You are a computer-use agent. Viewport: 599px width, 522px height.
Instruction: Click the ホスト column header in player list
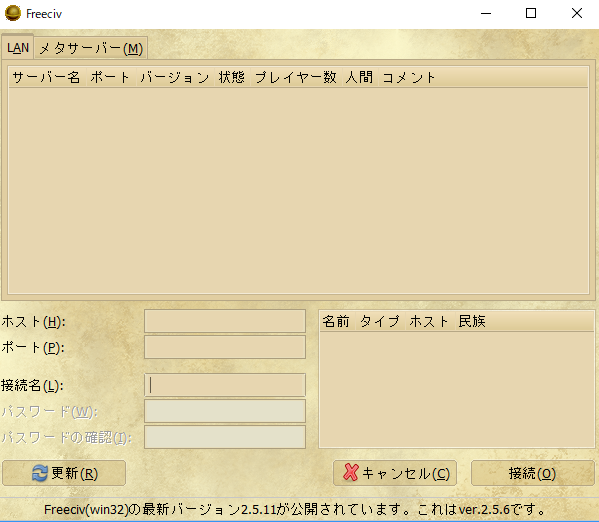pos(429,321)
